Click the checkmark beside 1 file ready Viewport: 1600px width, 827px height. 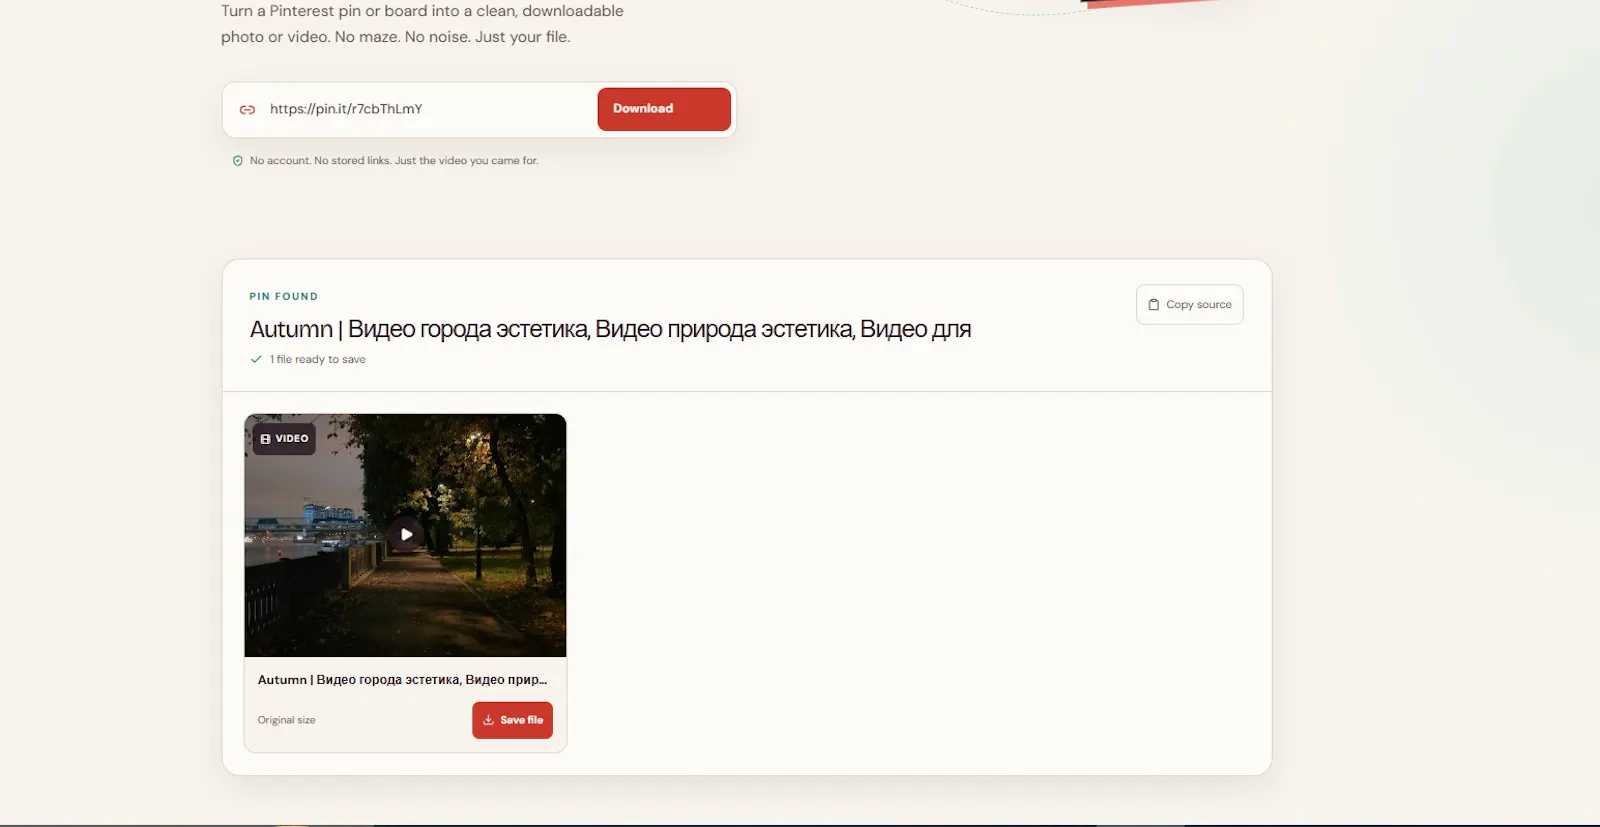click(256, 359)
